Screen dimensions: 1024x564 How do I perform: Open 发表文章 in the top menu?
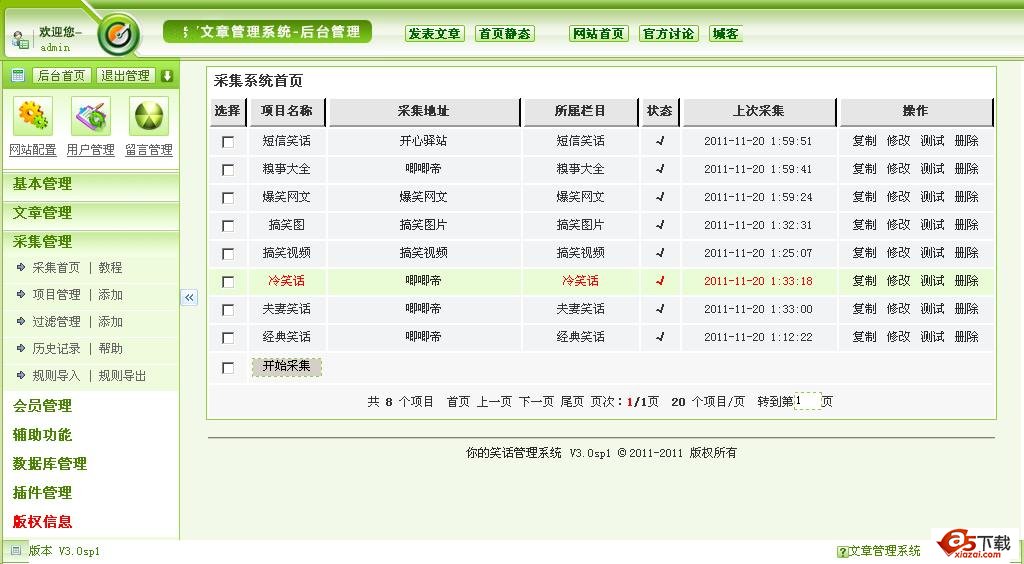tap(435, 34)
